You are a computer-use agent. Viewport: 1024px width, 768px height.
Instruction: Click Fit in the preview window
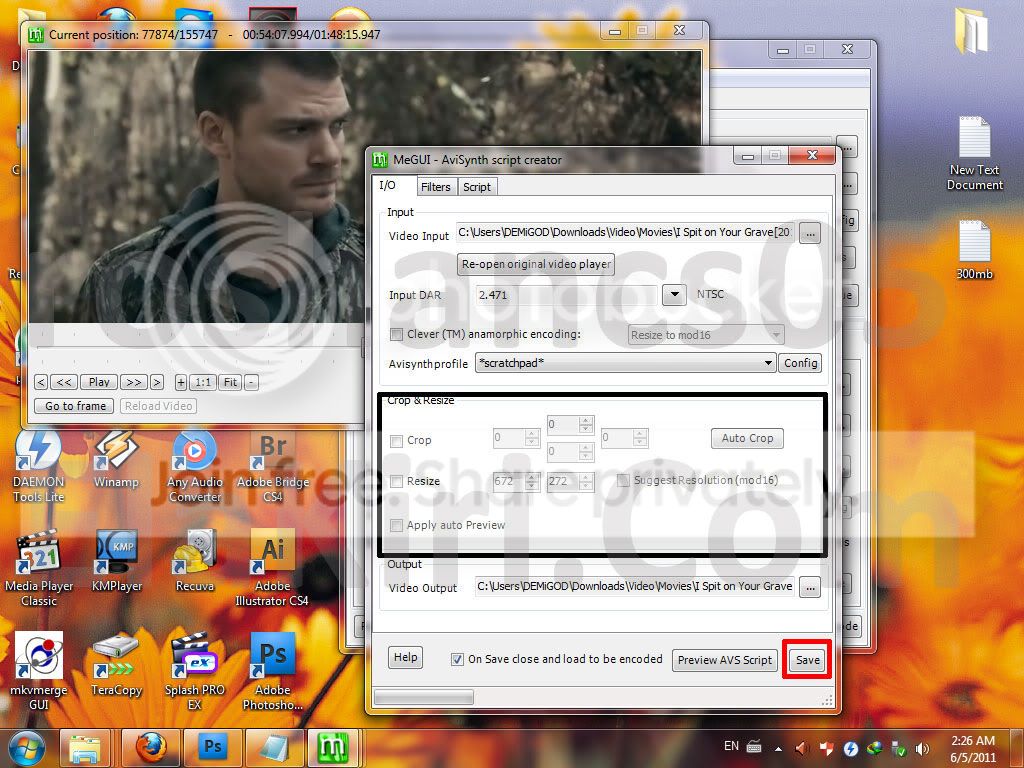click(x=231, y=382)
